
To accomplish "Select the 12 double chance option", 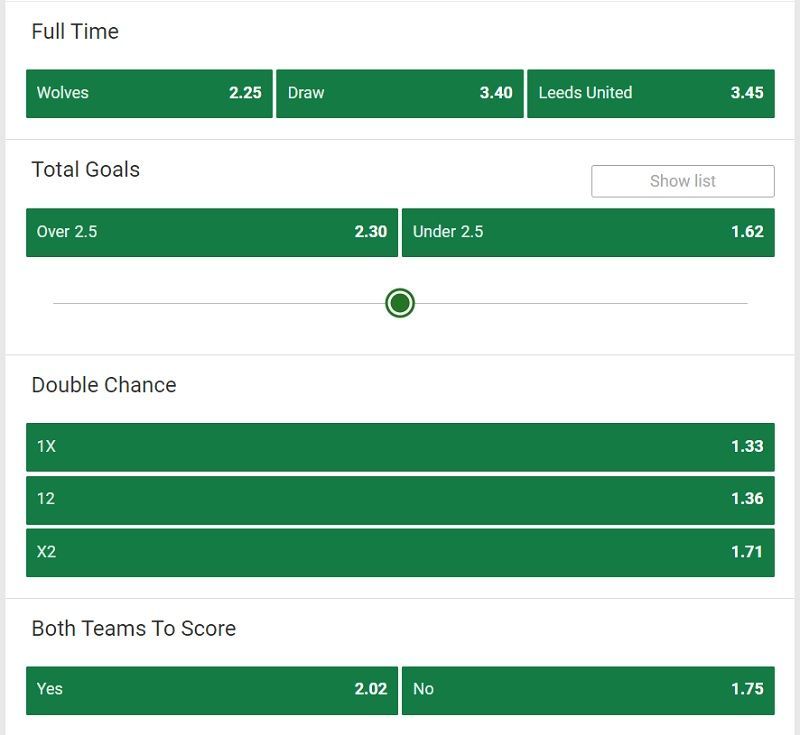I will click(x=400, y=500).
